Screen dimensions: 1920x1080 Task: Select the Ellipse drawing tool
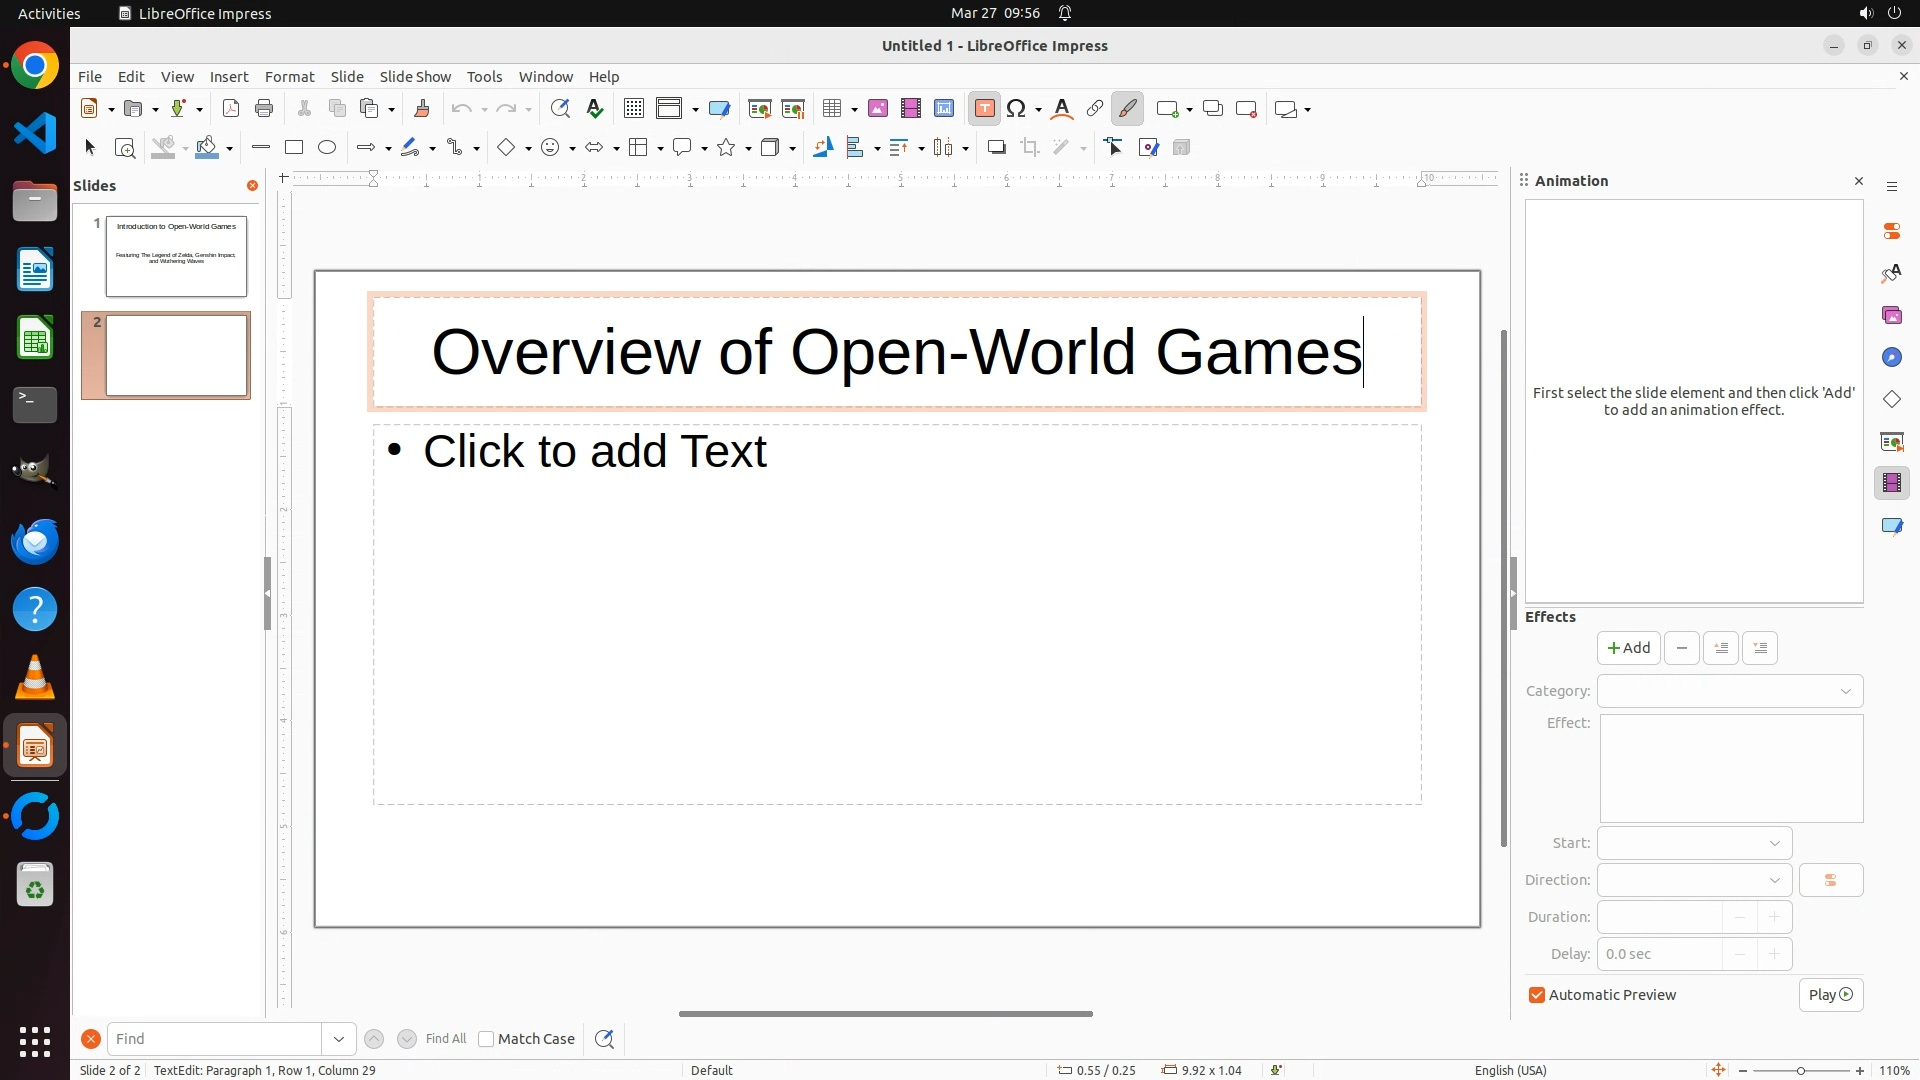[x=327, y=148]
